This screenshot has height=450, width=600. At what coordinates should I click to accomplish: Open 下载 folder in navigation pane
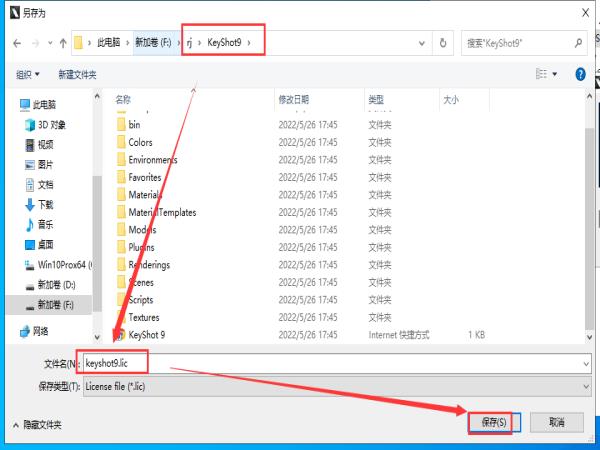[x=45, y=205]
